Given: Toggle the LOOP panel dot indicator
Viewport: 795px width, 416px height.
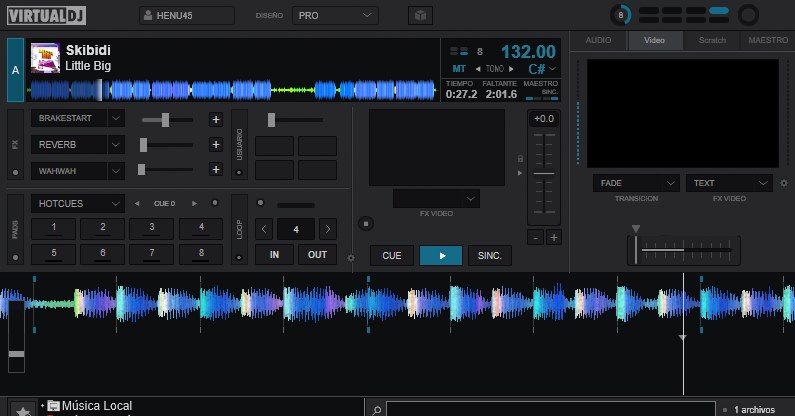Looking at the screenshot, I should pyautogui.click(x=239, y=257).
